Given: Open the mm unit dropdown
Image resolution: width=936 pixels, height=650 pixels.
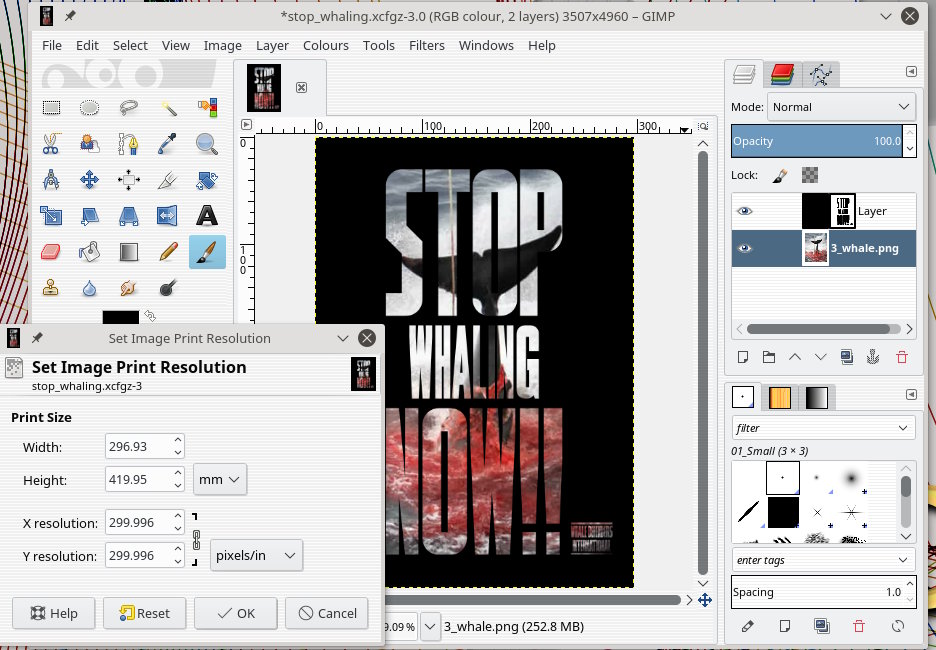Looking at the screenshot, I should pos(220,480).
